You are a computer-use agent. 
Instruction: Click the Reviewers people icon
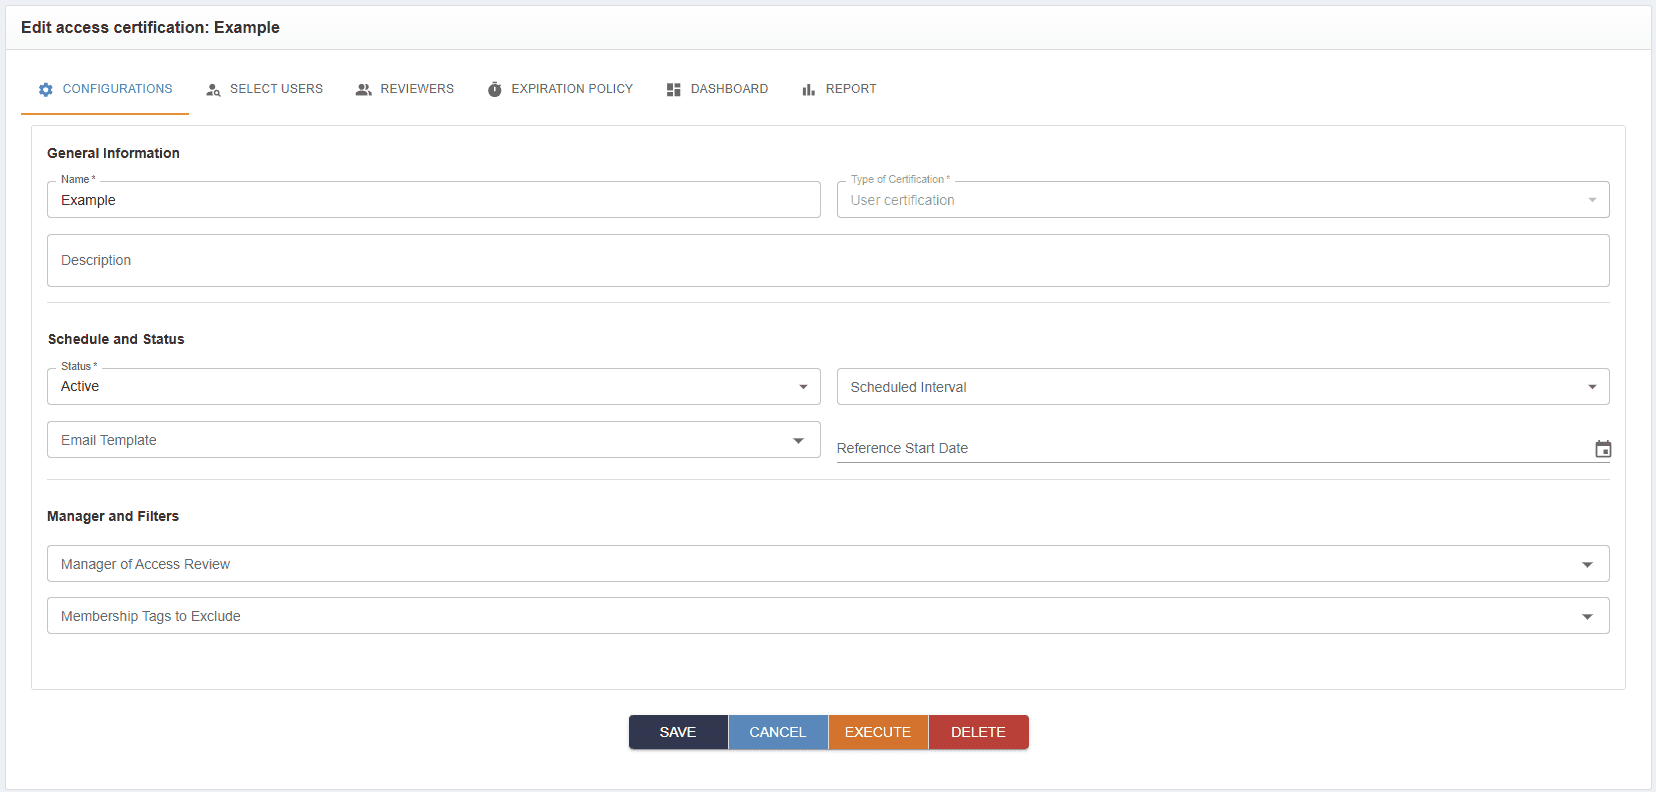tap(363, 90)
